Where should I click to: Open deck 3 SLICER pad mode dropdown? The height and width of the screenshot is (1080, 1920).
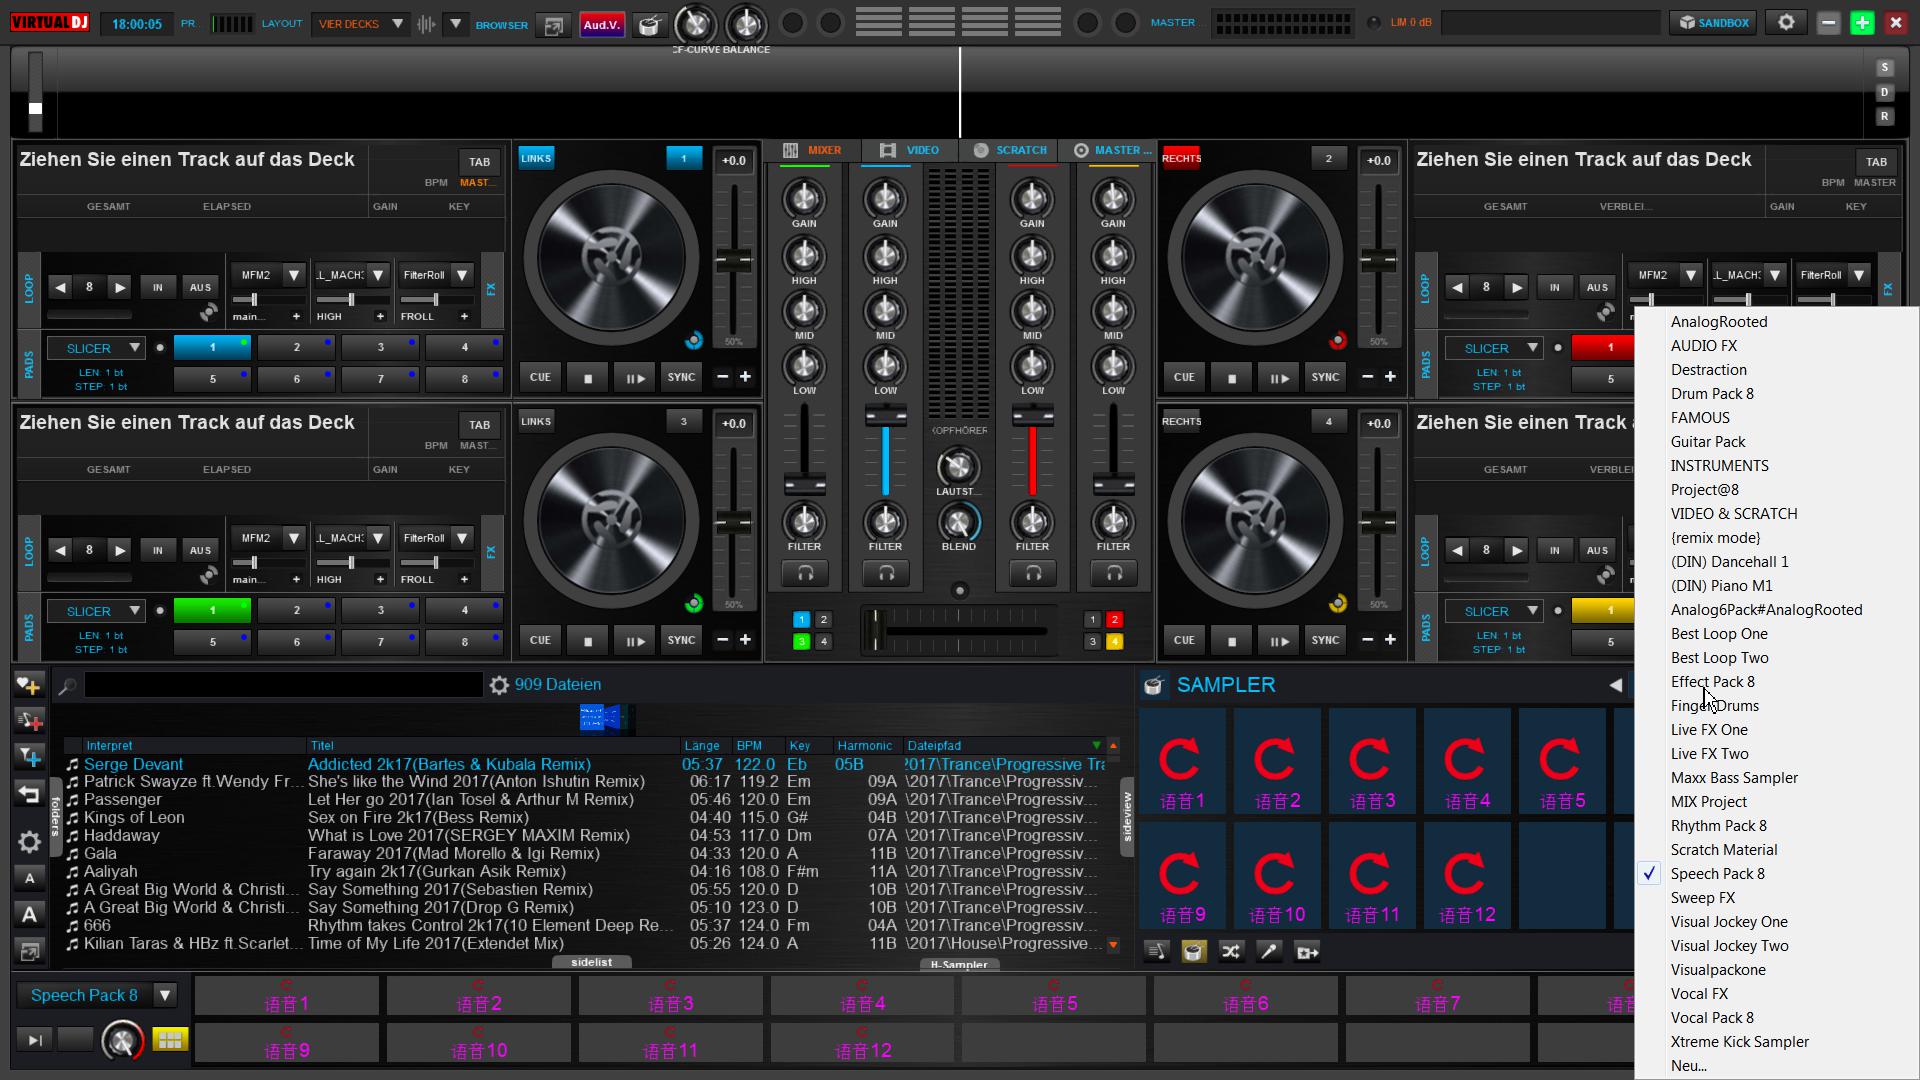point(96,611)
